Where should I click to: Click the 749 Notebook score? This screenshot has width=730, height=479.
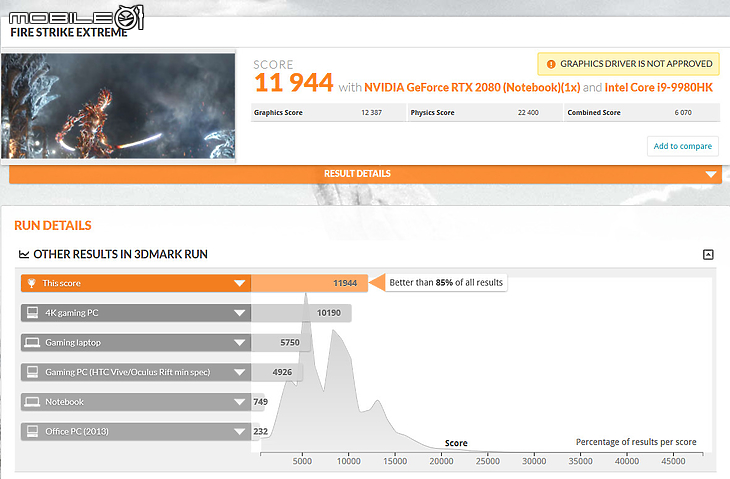260,402
